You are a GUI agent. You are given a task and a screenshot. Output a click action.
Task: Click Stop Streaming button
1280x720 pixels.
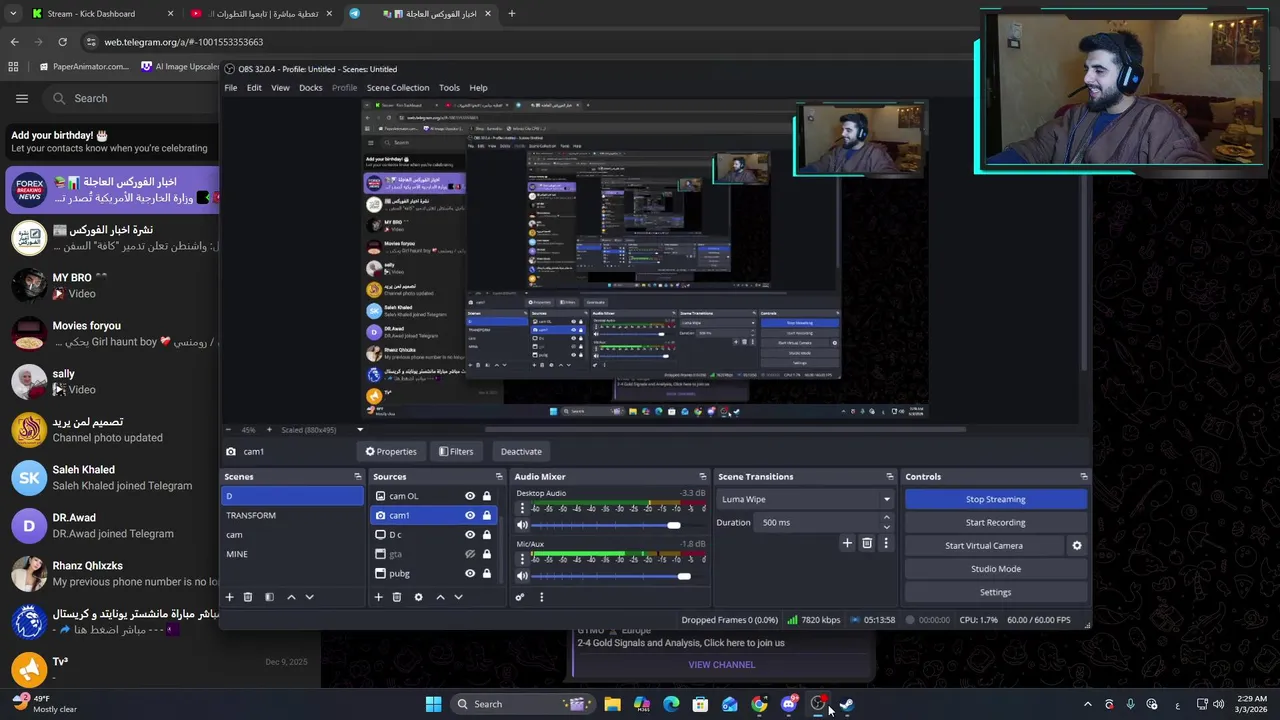click(x=996, y=499)
